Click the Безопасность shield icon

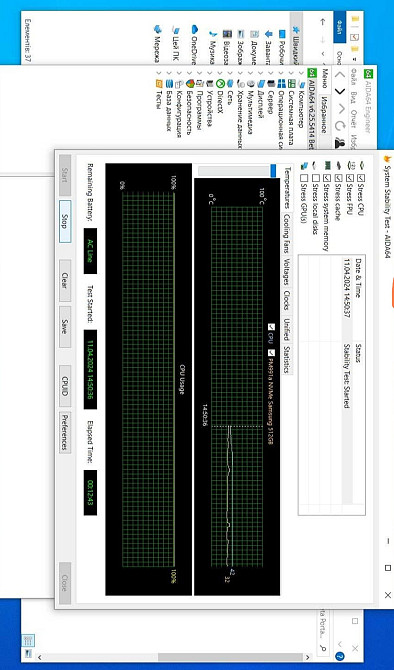click(x=190, y=83)
